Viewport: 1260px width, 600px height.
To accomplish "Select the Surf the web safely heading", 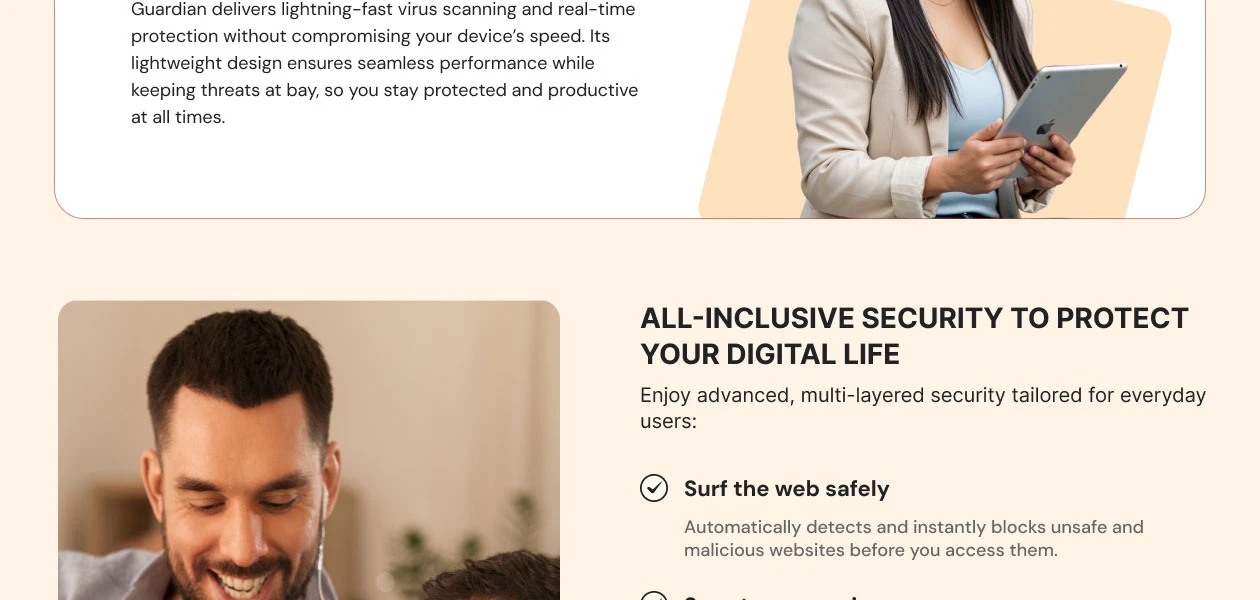I will [786, 489].
